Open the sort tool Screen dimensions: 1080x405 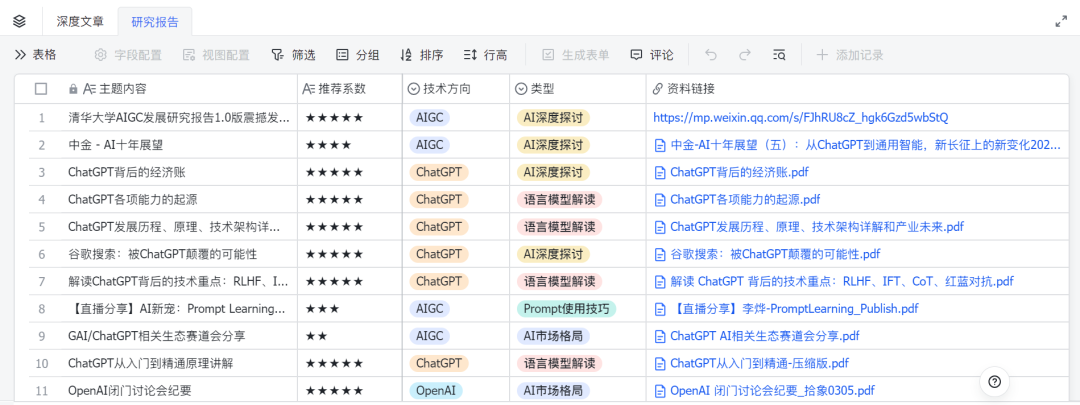pyautogui.click(x=421, y=55)
